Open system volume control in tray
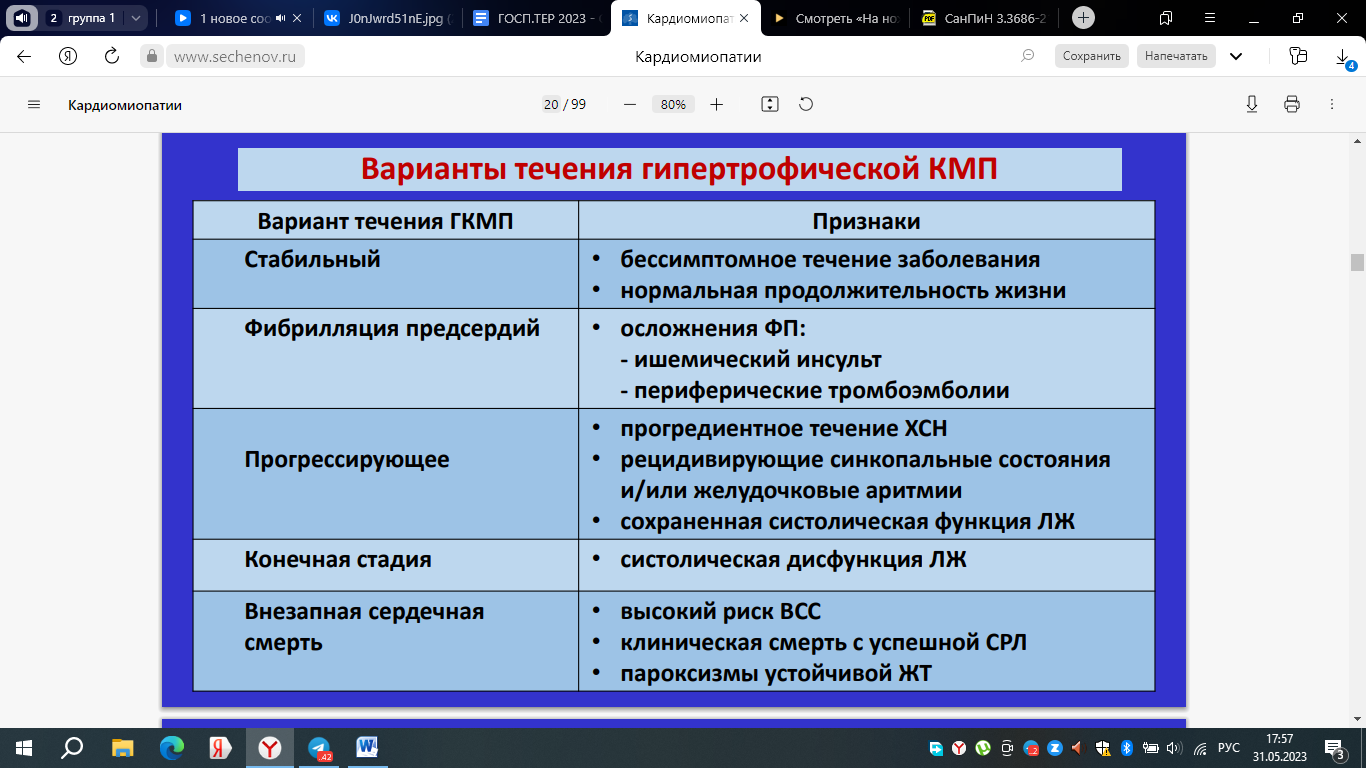 (x=1174, y=747)
